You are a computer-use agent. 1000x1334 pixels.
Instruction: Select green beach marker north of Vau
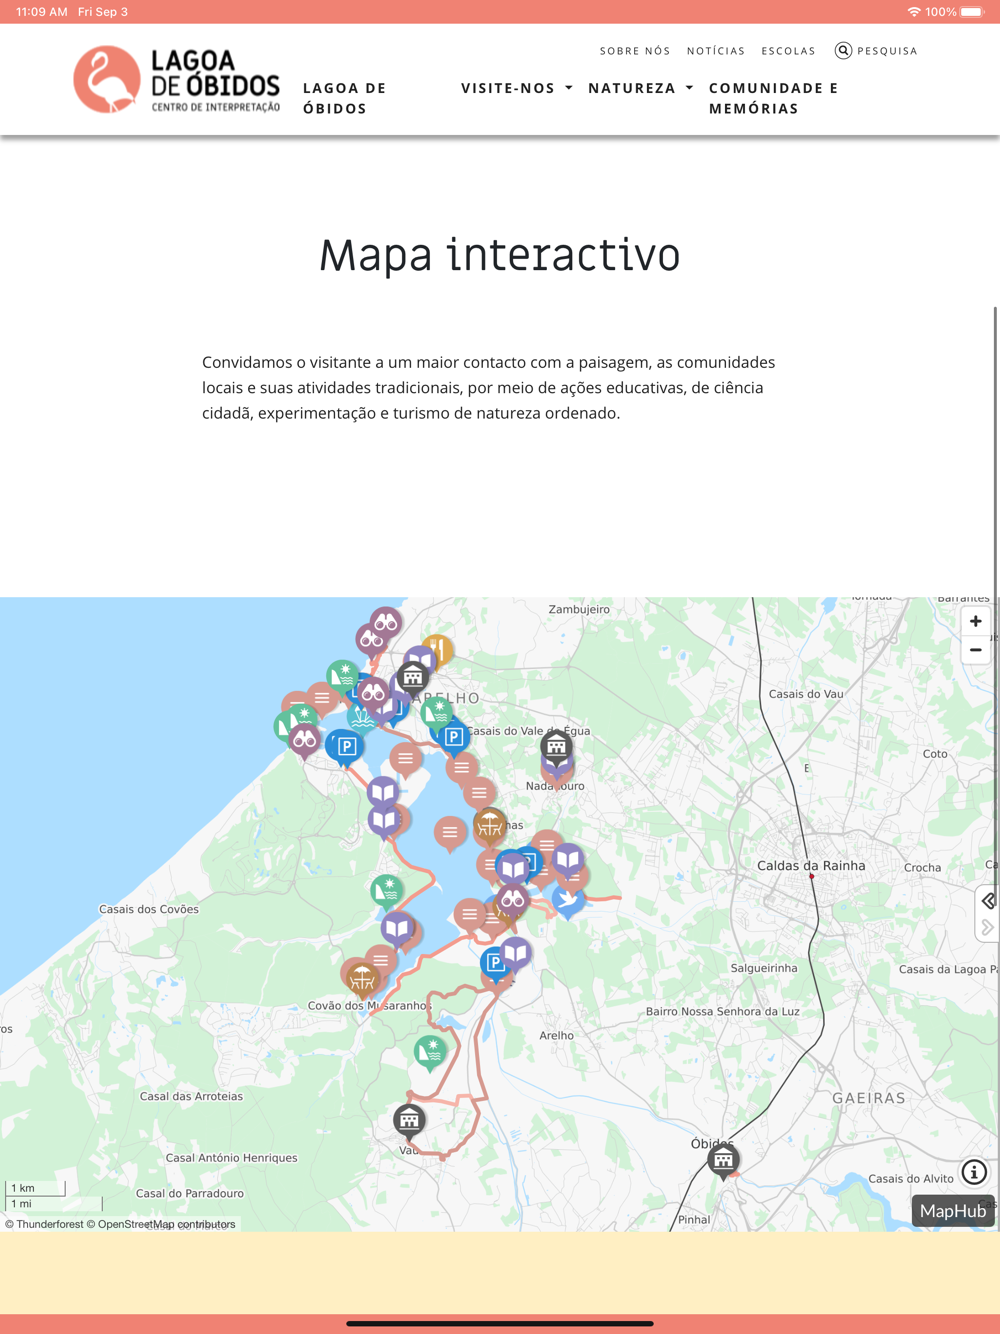point(431,1052)
